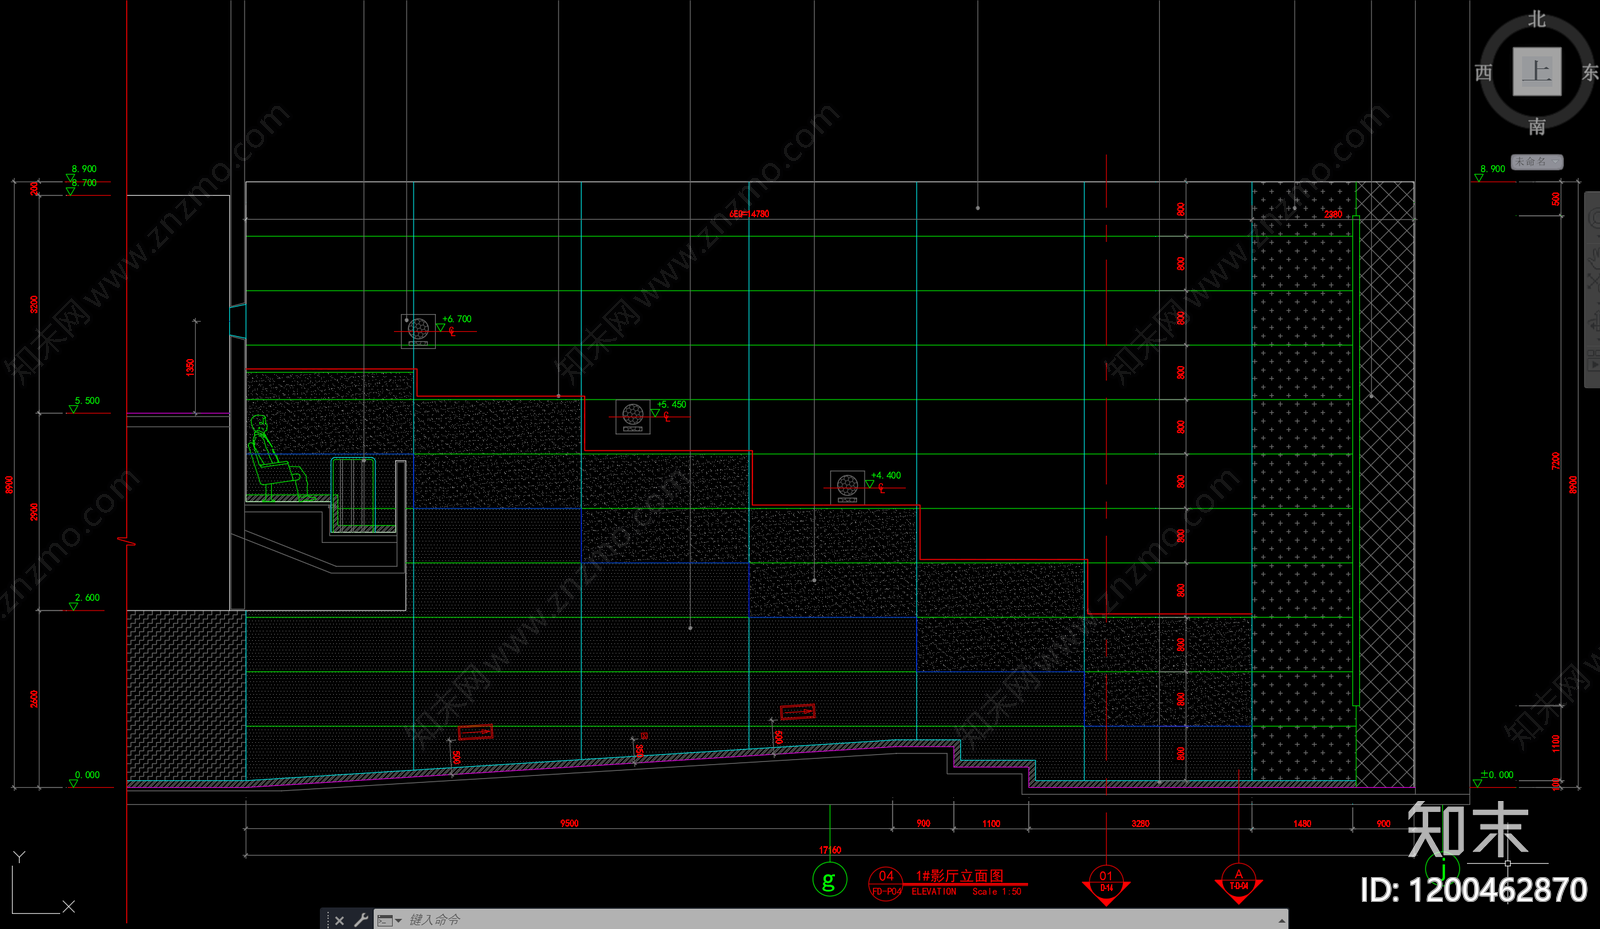Select the speaker symbol at +5.450 level

point(632,416)
